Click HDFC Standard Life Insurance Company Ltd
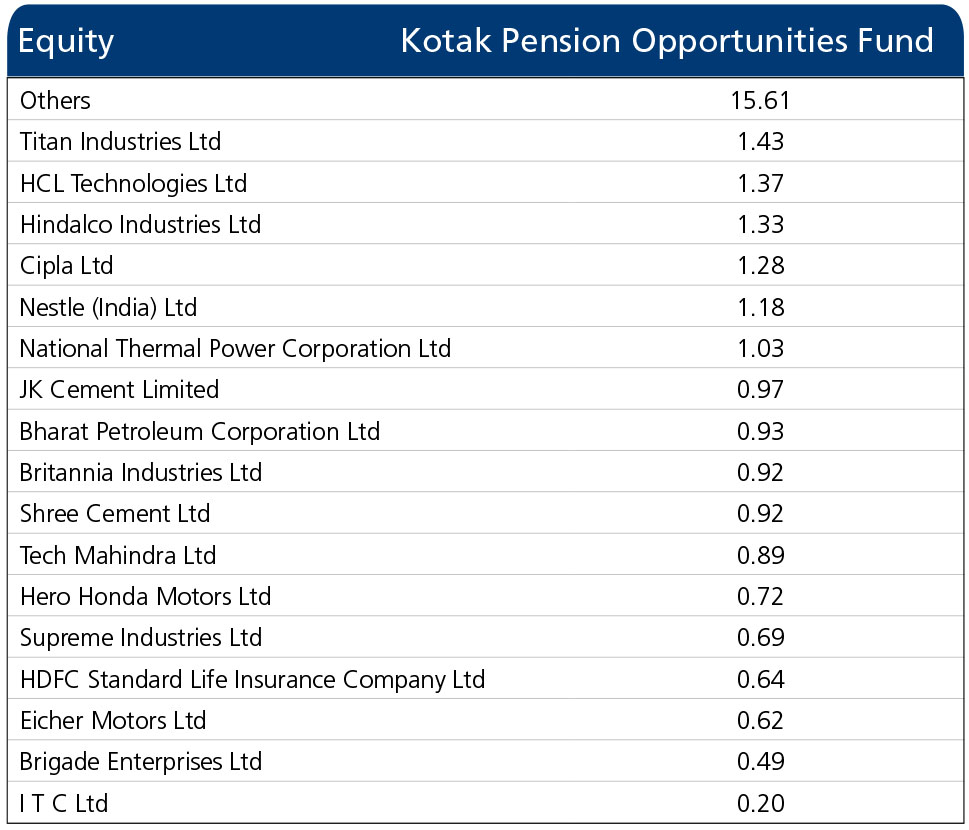969x830 pixels. coord(252,679)
